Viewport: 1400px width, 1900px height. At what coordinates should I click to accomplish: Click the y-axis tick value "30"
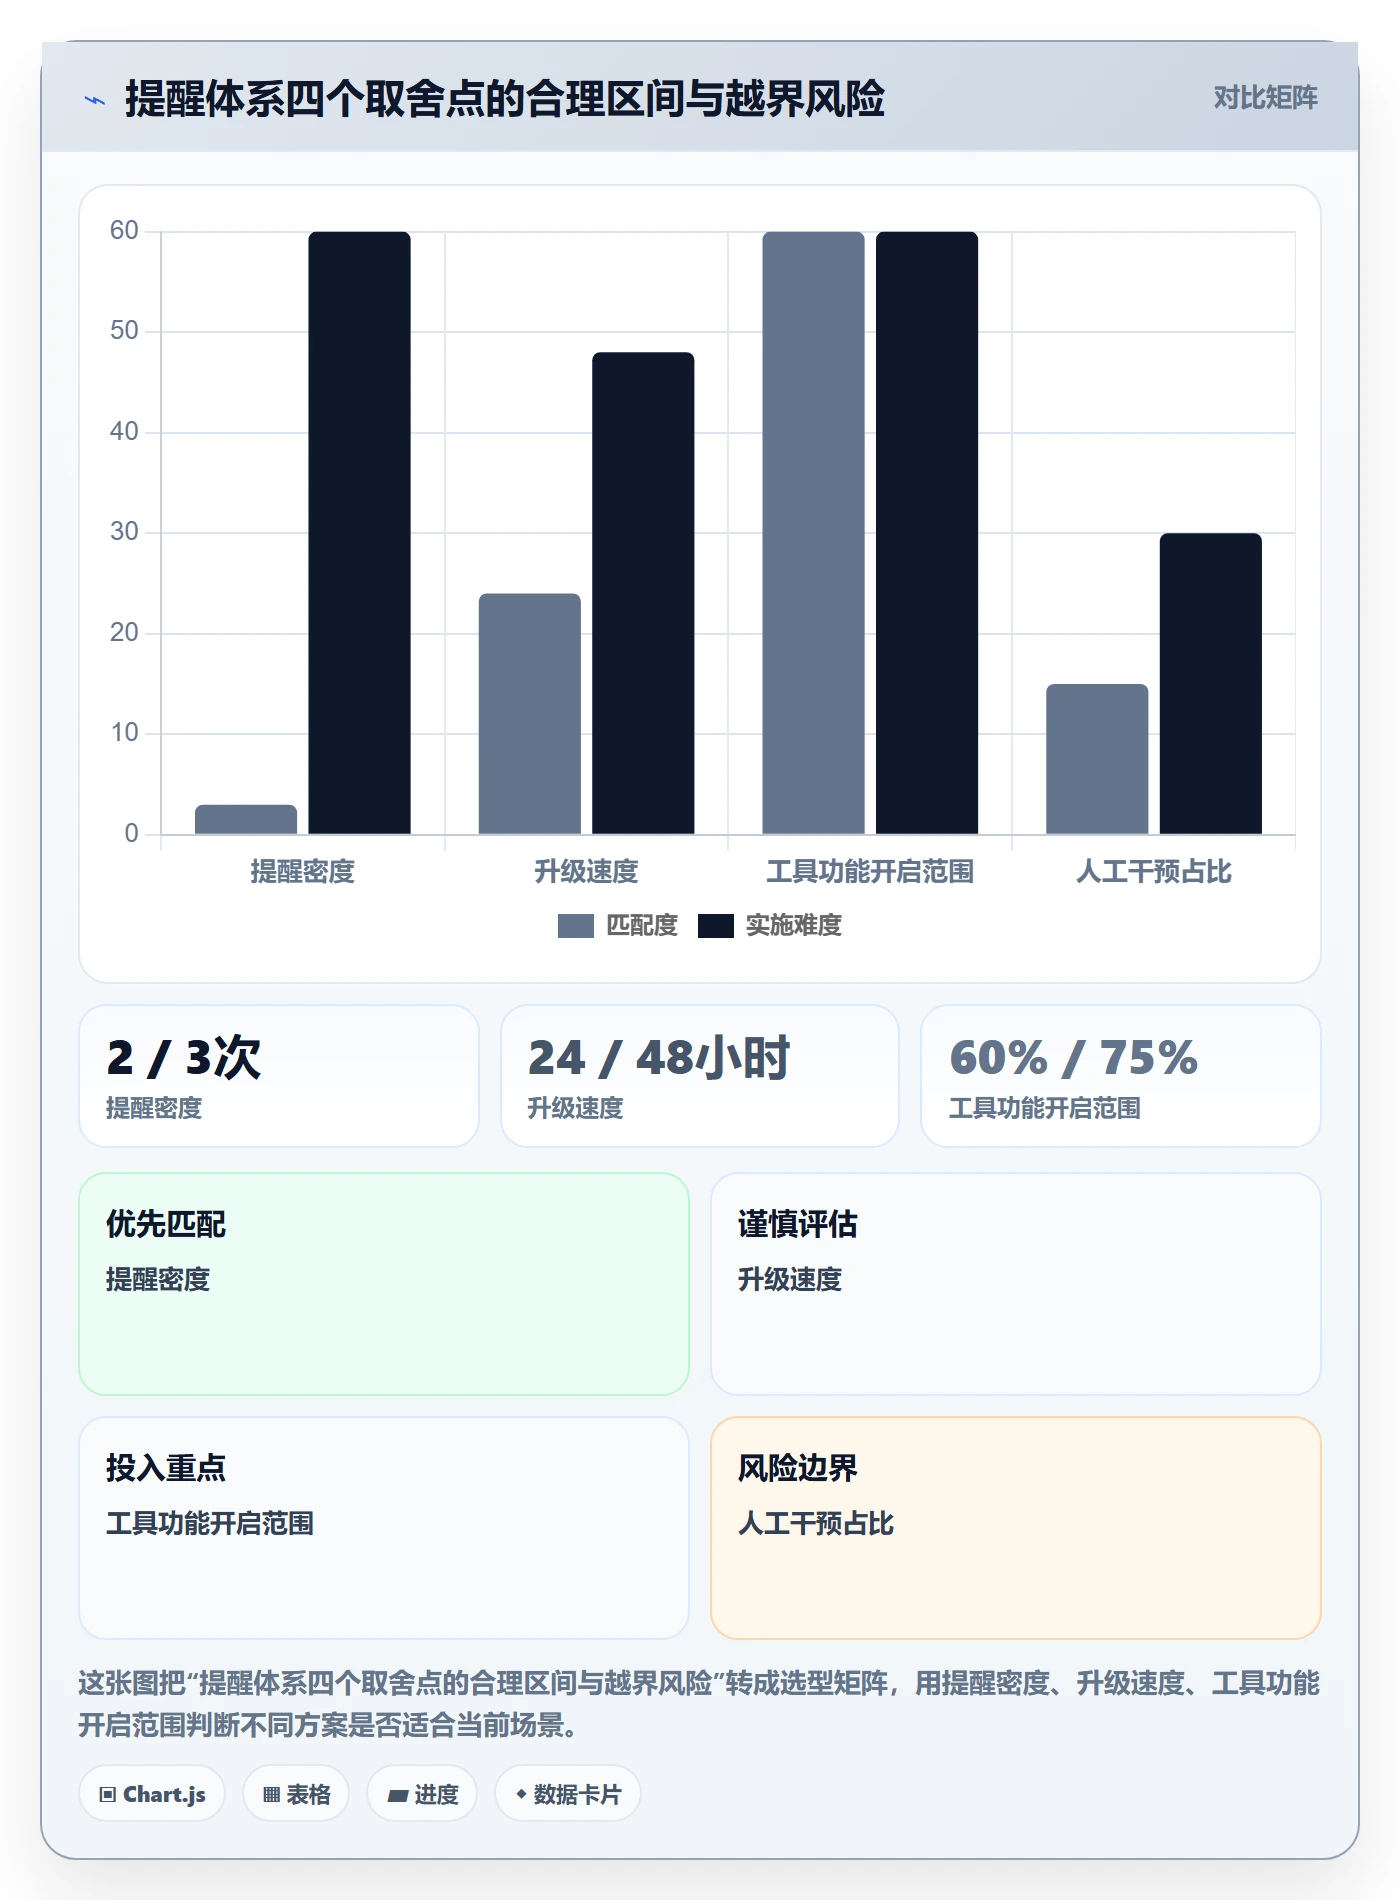coord(125,532)
